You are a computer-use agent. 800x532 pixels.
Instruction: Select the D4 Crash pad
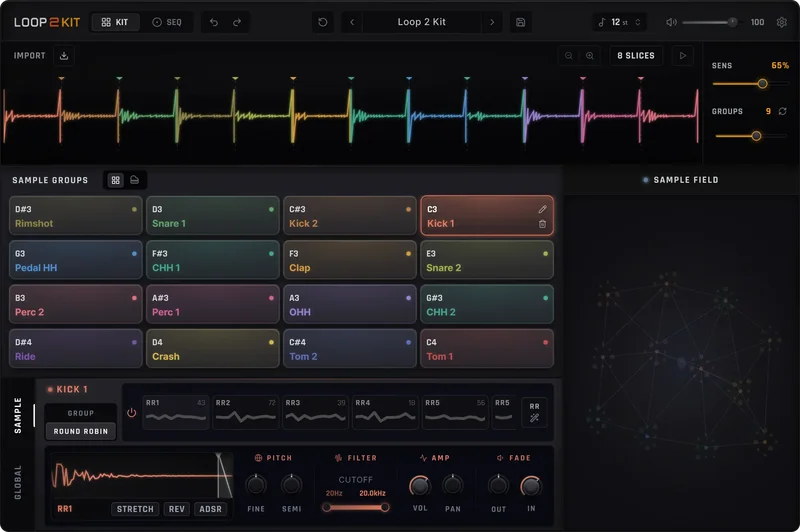[213, 349]
